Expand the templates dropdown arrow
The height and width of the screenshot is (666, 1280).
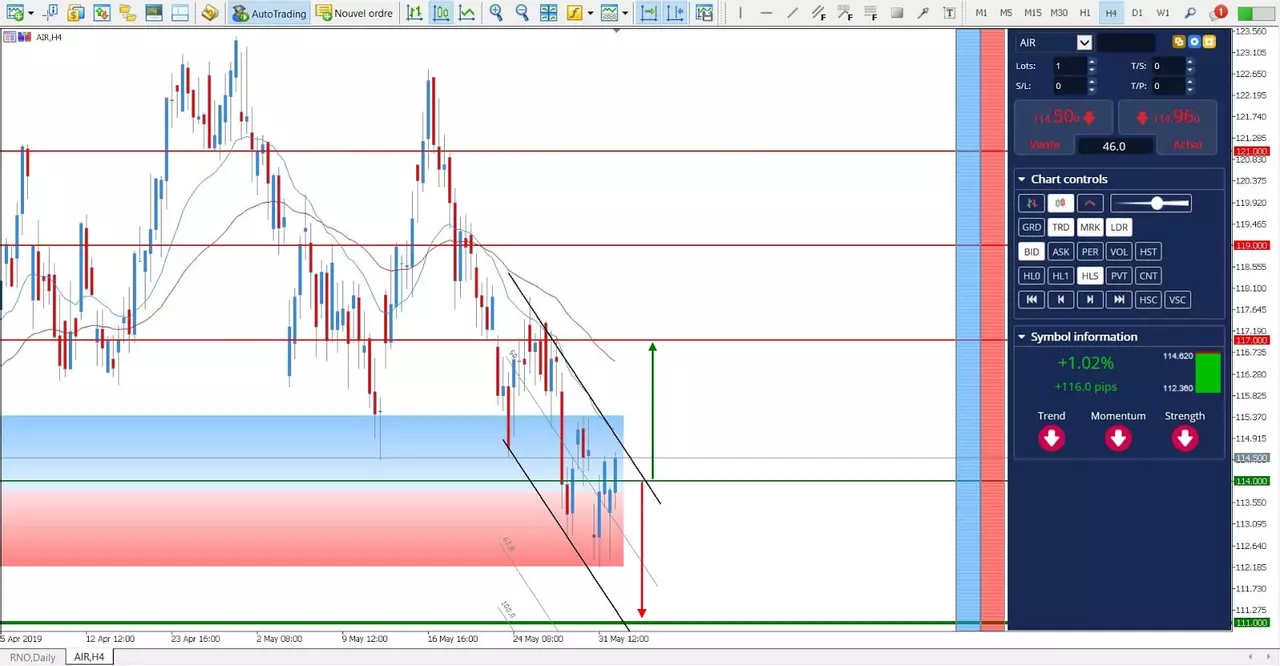(626, 14)
